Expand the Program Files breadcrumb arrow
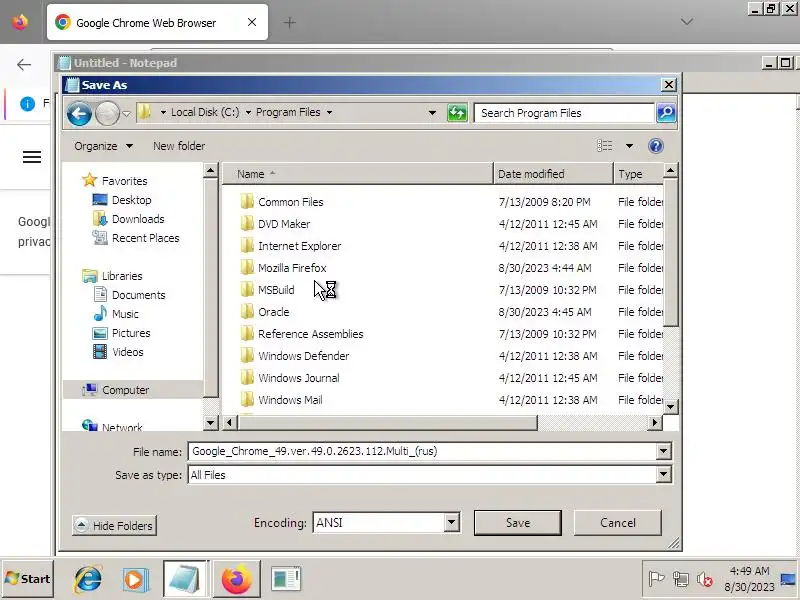800x600 pixels. pos(330,113)
